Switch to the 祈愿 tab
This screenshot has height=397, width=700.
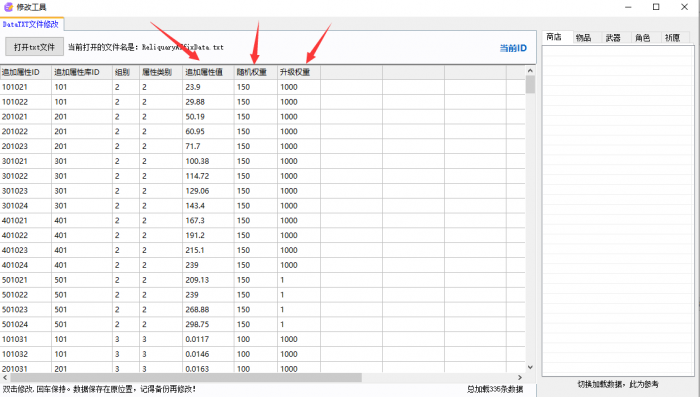[x=672, y=38]
